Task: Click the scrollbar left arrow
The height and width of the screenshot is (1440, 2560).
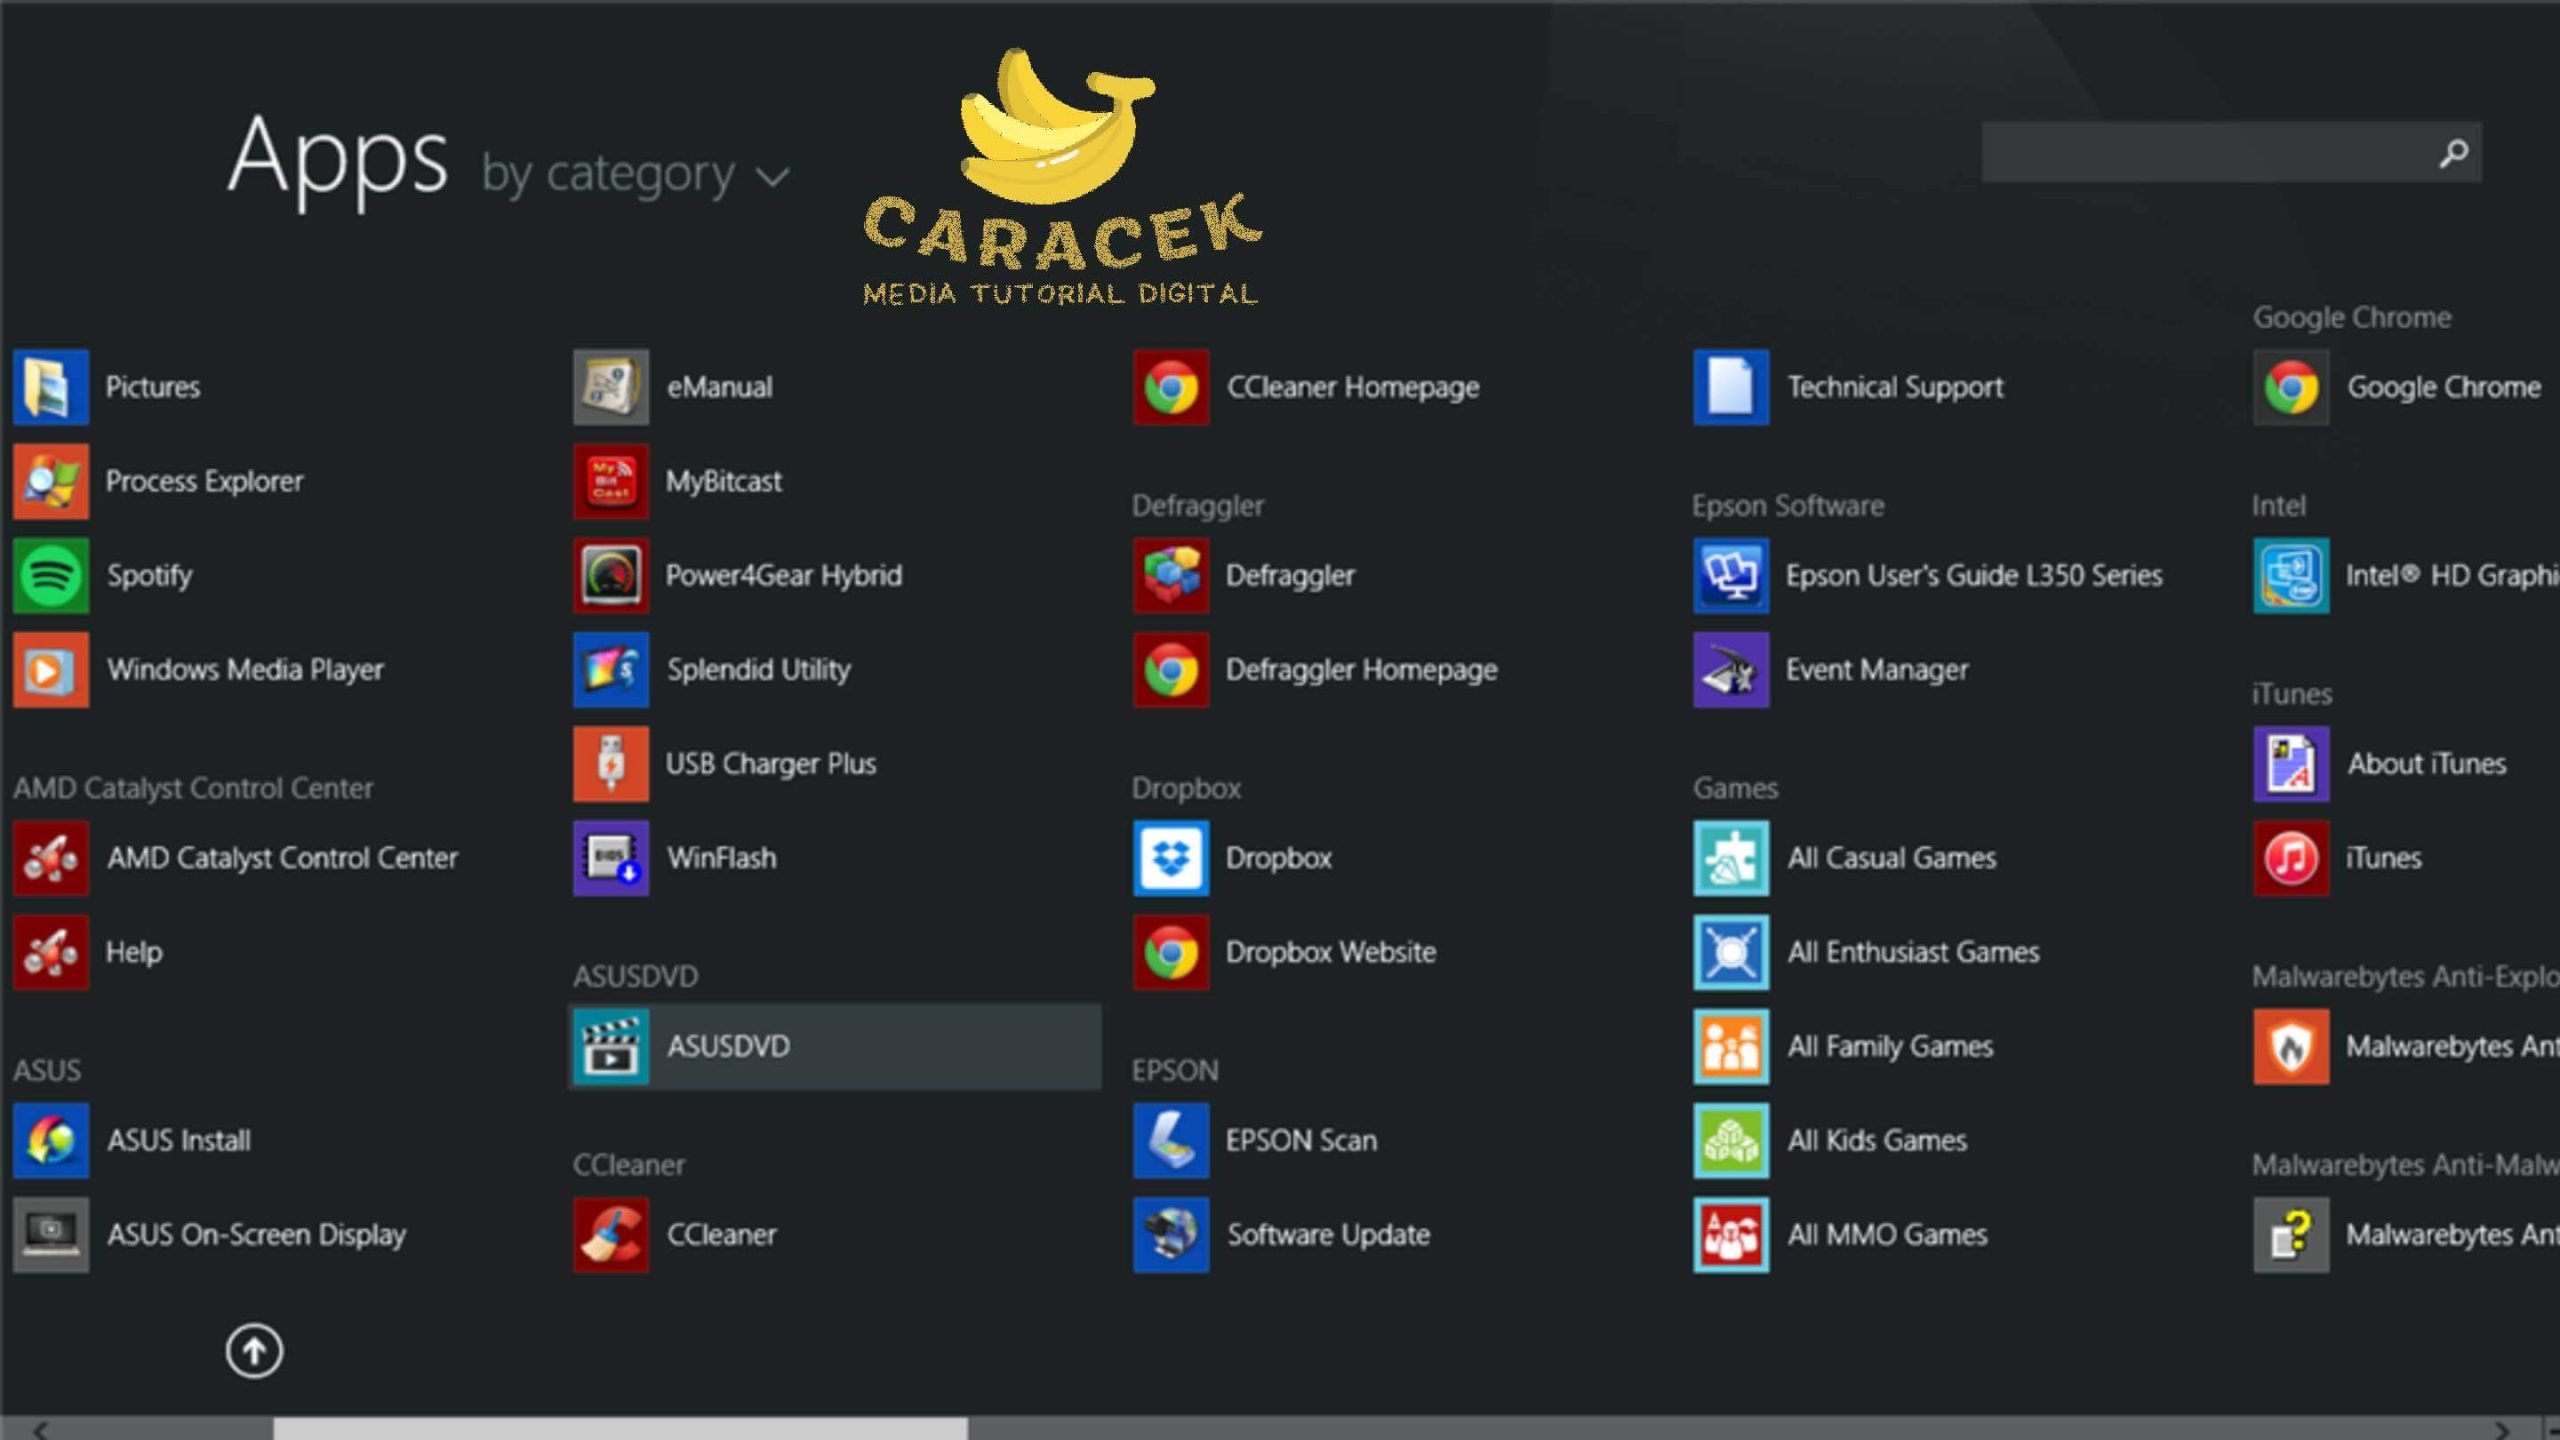Action: 40,1429
